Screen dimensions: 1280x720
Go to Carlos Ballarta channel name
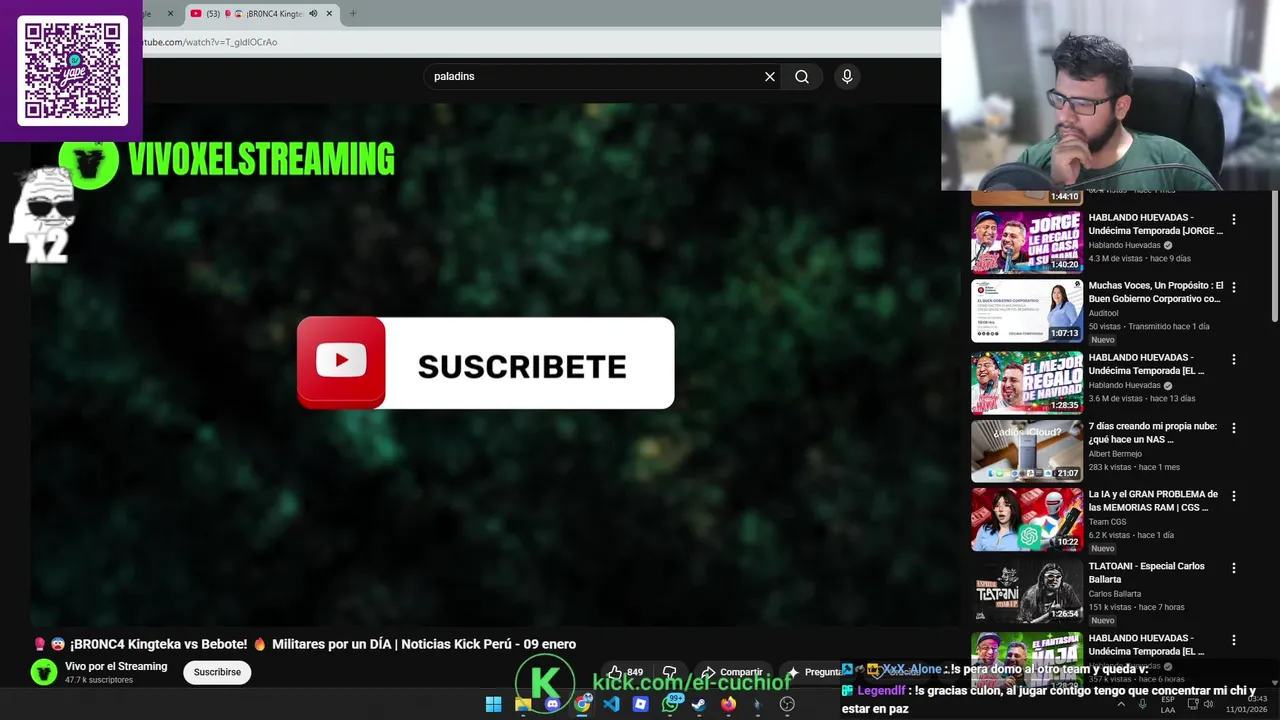pos(1115,594)
